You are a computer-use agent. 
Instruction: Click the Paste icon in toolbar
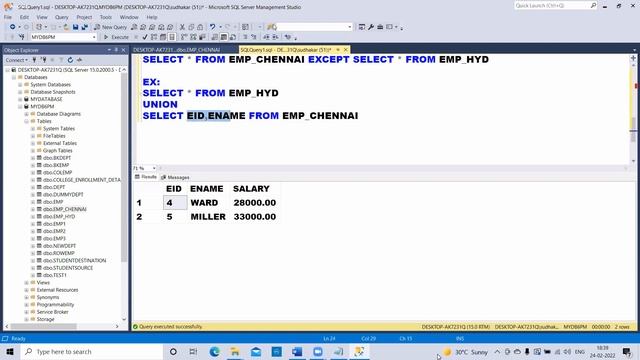point(200,27)
